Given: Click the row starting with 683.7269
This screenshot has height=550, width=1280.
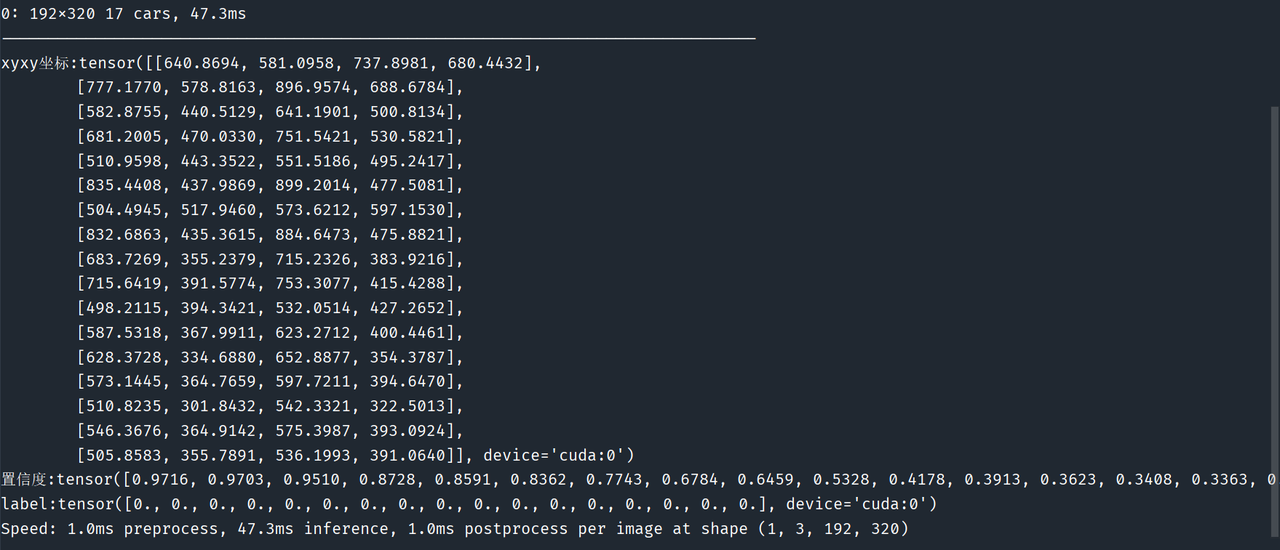Looking at the screenshot, I should pyautogui.click(x=270, y=259).
